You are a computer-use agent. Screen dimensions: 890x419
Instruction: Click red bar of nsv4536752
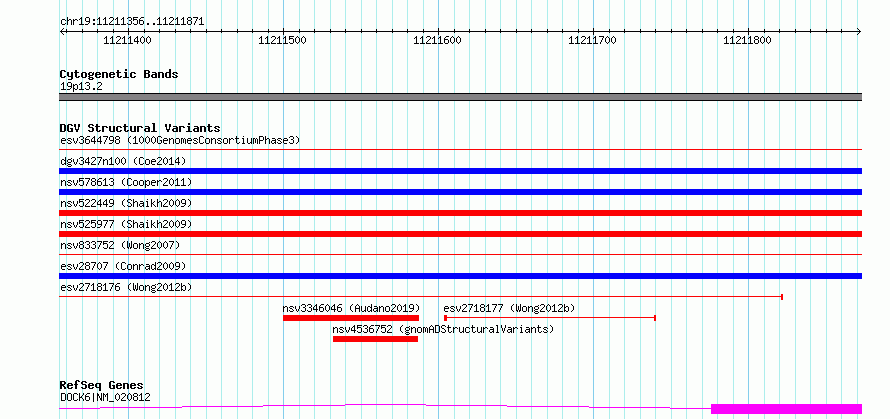click(375, 339)
